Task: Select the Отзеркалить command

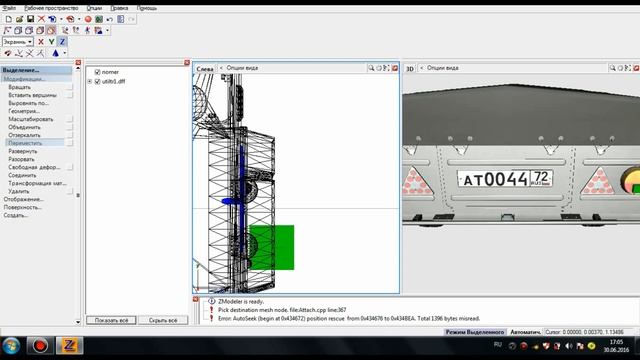Action: (x=24, y=135)
